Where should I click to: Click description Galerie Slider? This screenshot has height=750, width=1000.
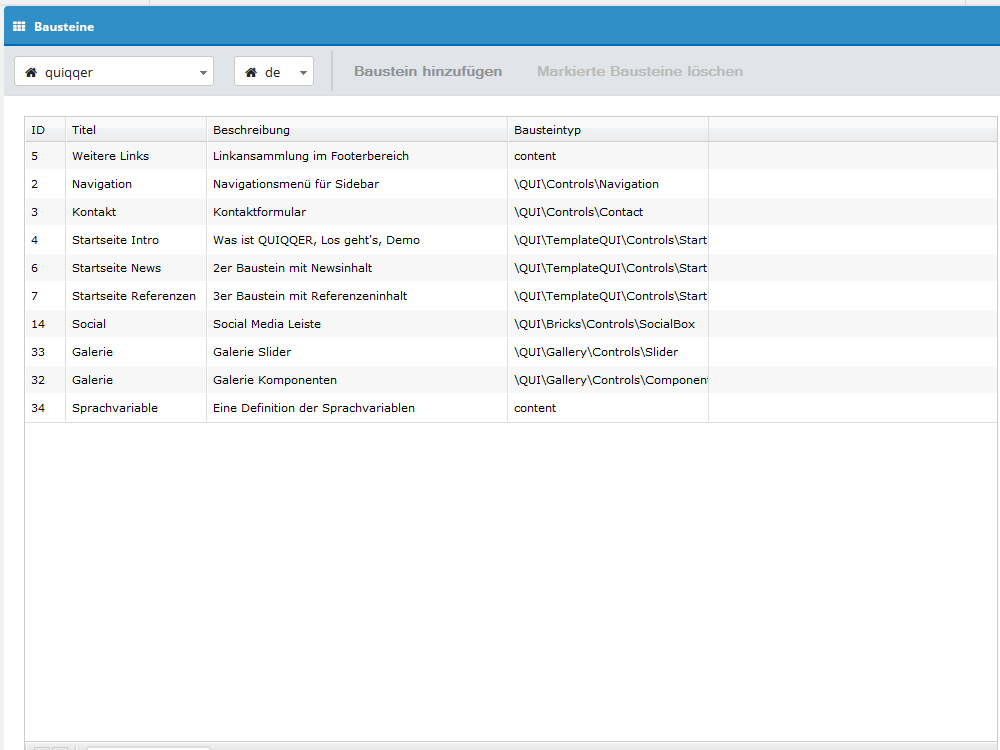252,352
